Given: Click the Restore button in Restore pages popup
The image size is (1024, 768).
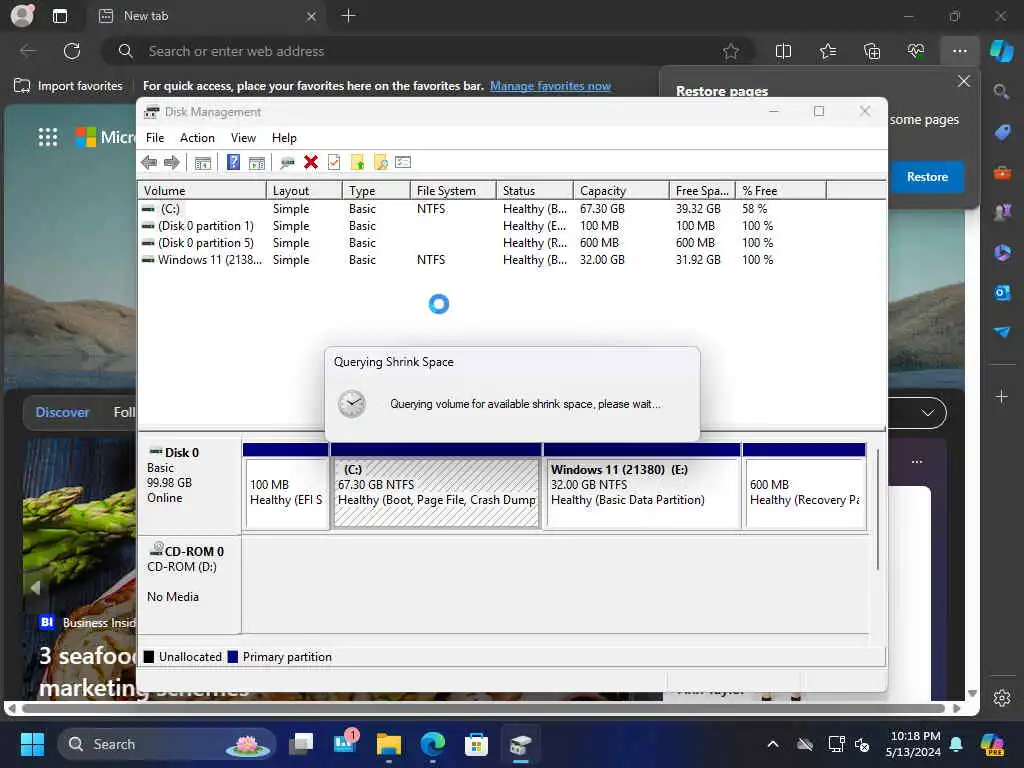Looking at the screenshot, I should point(927,177).
